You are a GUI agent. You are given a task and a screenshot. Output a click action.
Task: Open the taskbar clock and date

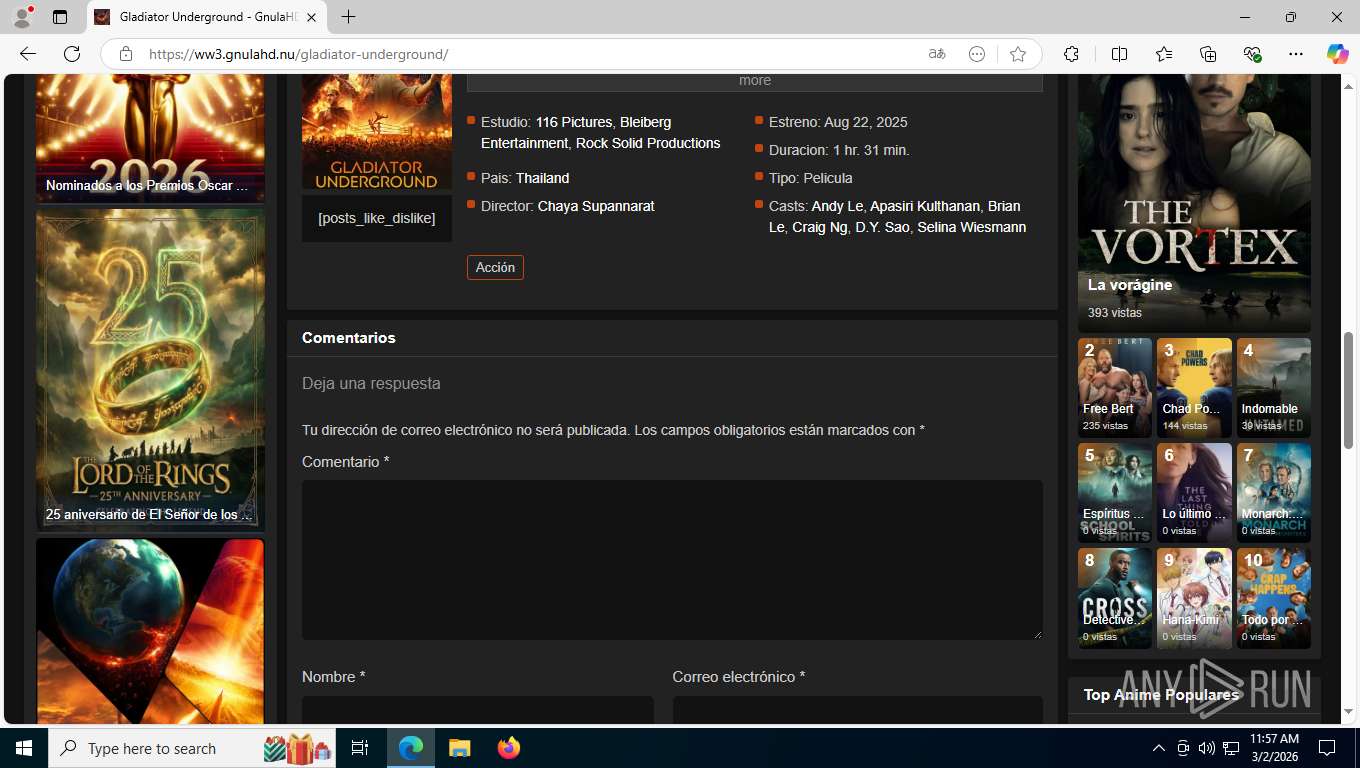1274,748
